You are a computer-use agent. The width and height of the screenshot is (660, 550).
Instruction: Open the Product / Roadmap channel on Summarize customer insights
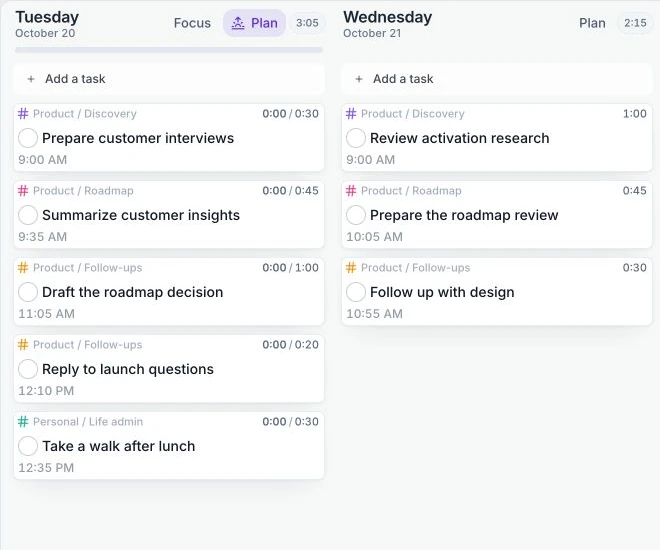point(83,191)
